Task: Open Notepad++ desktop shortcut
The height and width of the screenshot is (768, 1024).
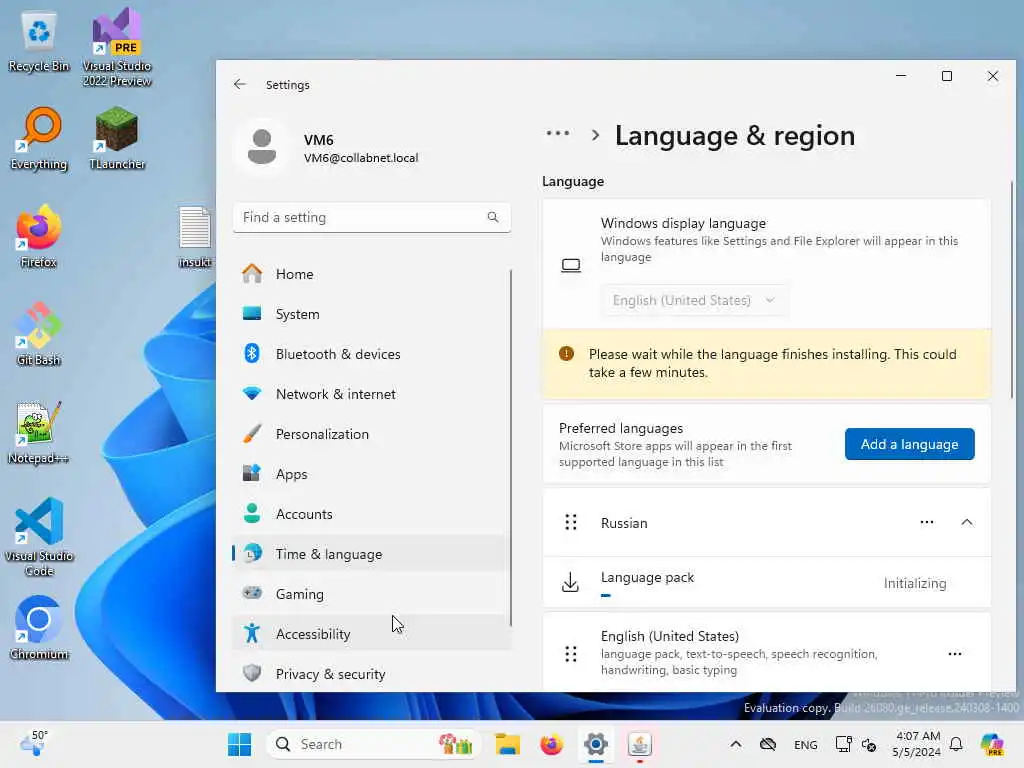Action: point(39,432)
